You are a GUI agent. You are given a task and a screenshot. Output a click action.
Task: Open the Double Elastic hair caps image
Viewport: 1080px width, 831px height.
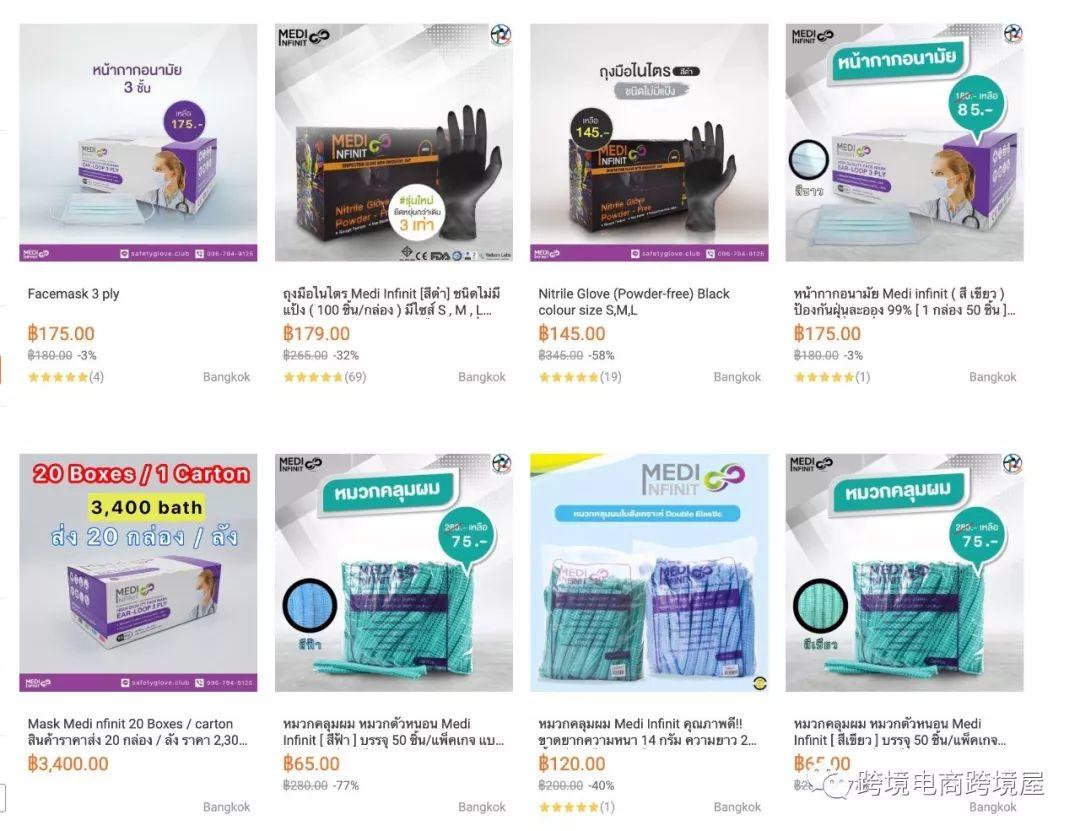tap(649, 573)
